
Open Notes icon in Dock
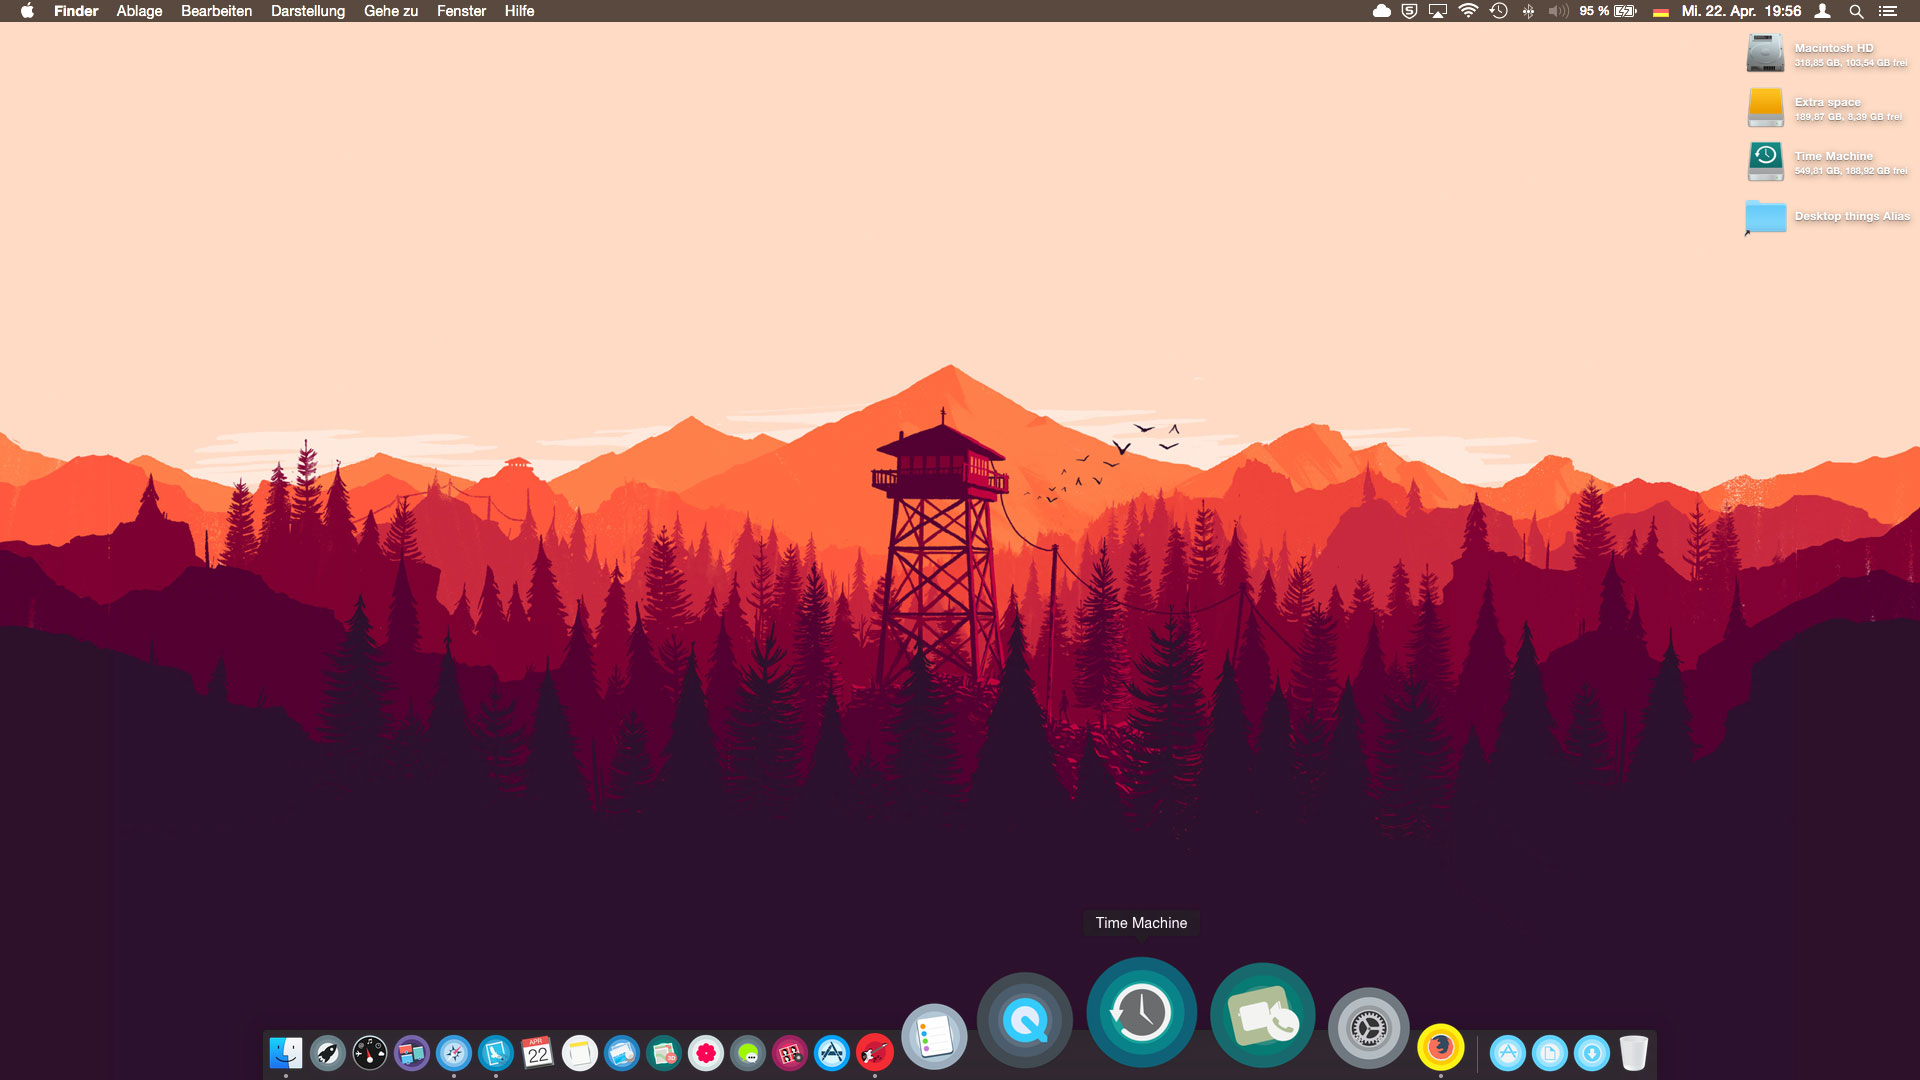580,1052
